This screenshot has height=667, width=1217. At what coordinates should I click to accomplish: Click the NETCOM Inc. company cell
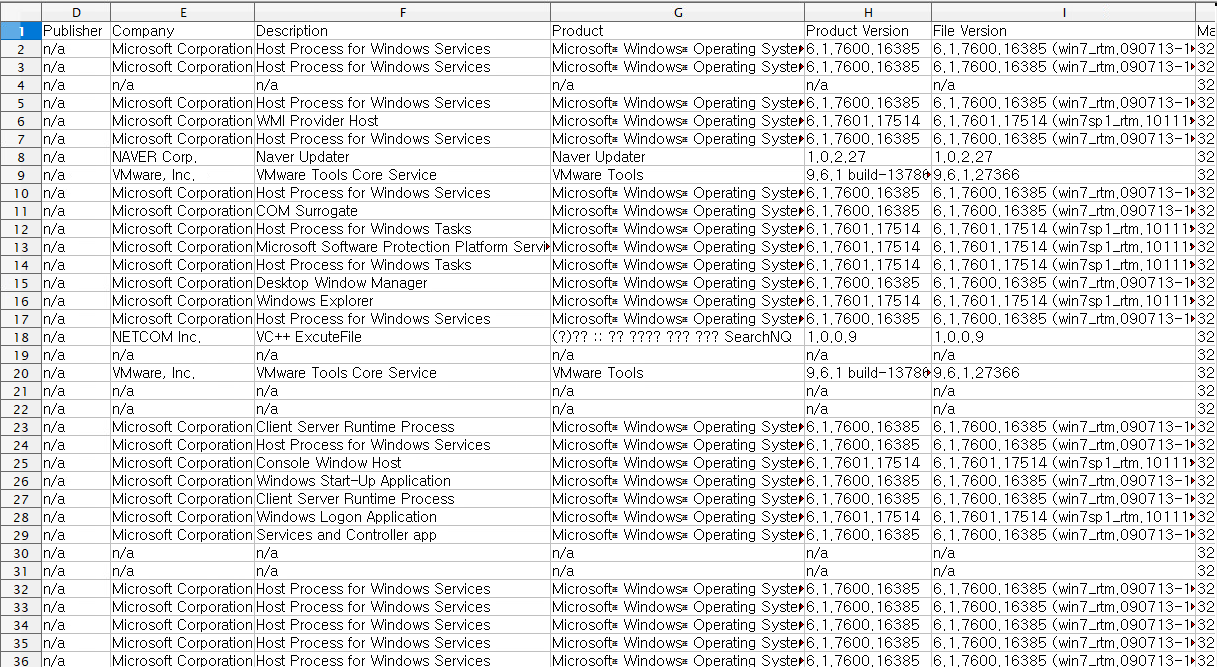[x=182, y=337]
